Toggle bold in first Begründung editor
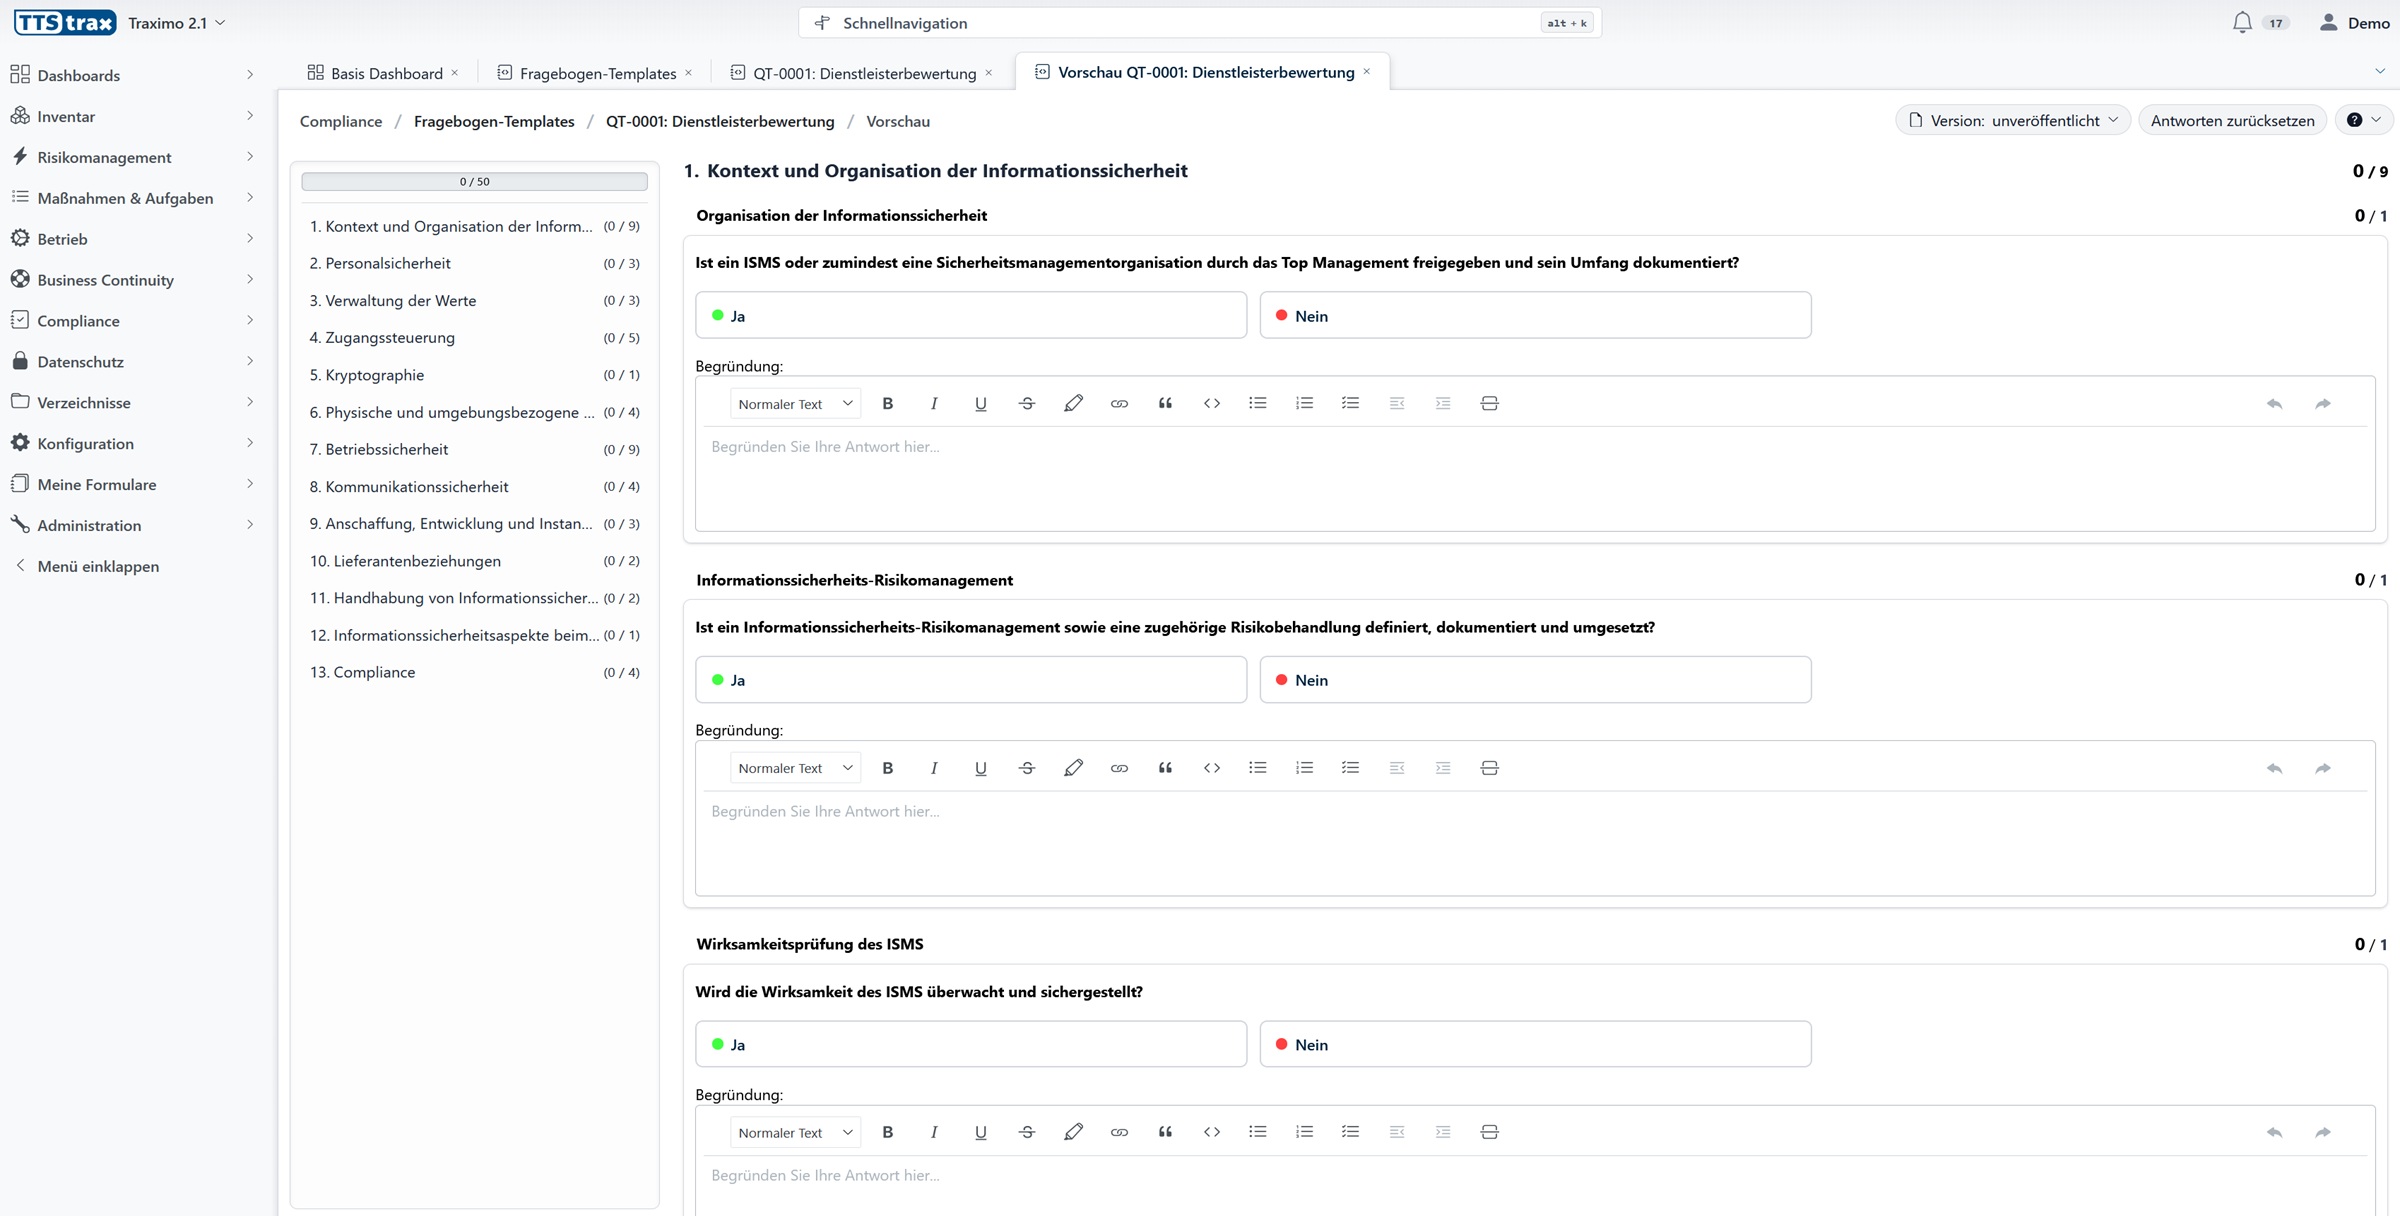Screen dimensions: 2400x1216 [x=887, y=403]
